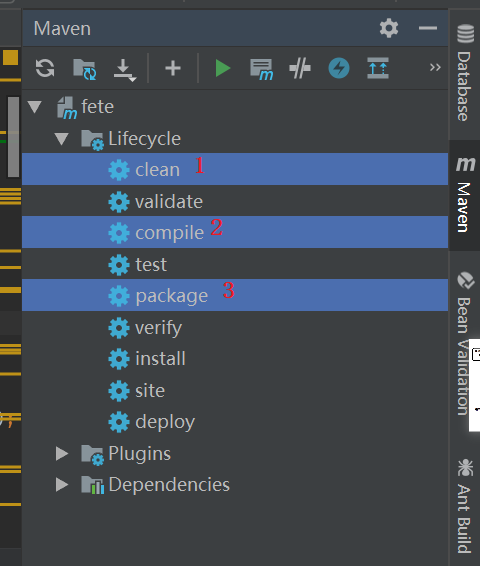Click gear icon beside validate
Viewport: 480px width, 566px height.
[x=119, y=201]
